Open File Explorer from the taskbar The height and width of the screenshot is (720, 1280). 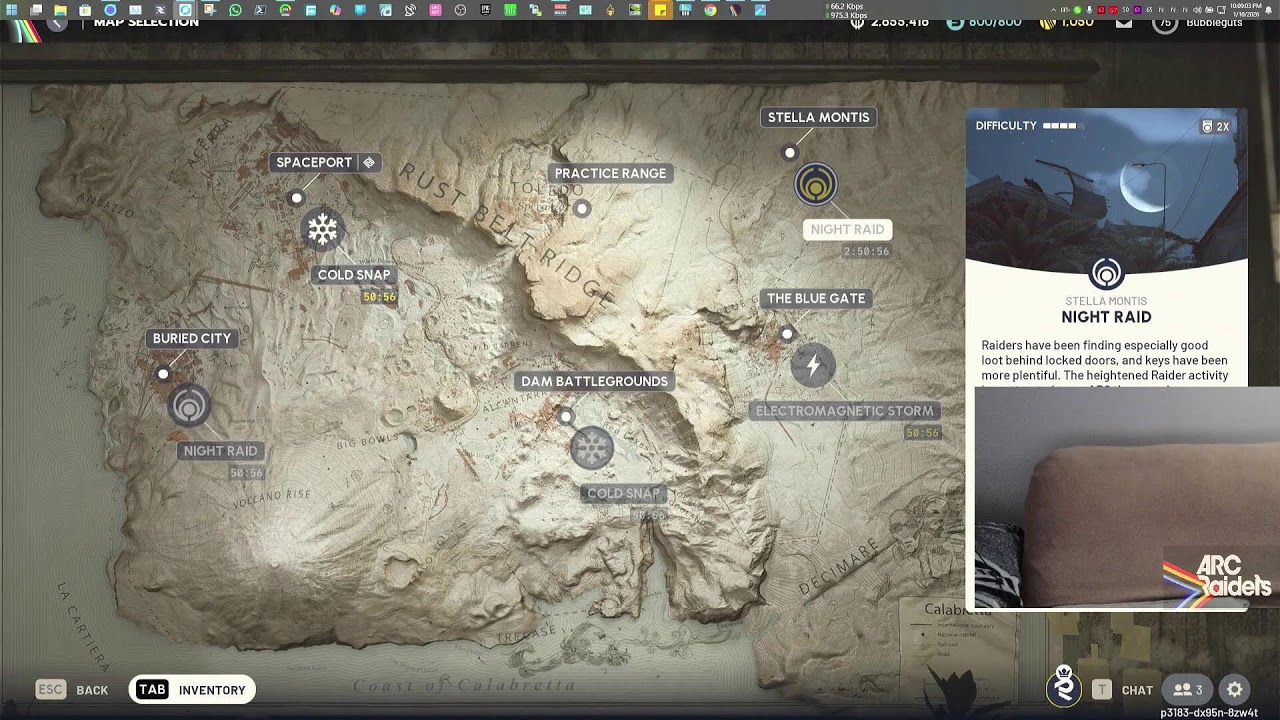coord(61,10)
